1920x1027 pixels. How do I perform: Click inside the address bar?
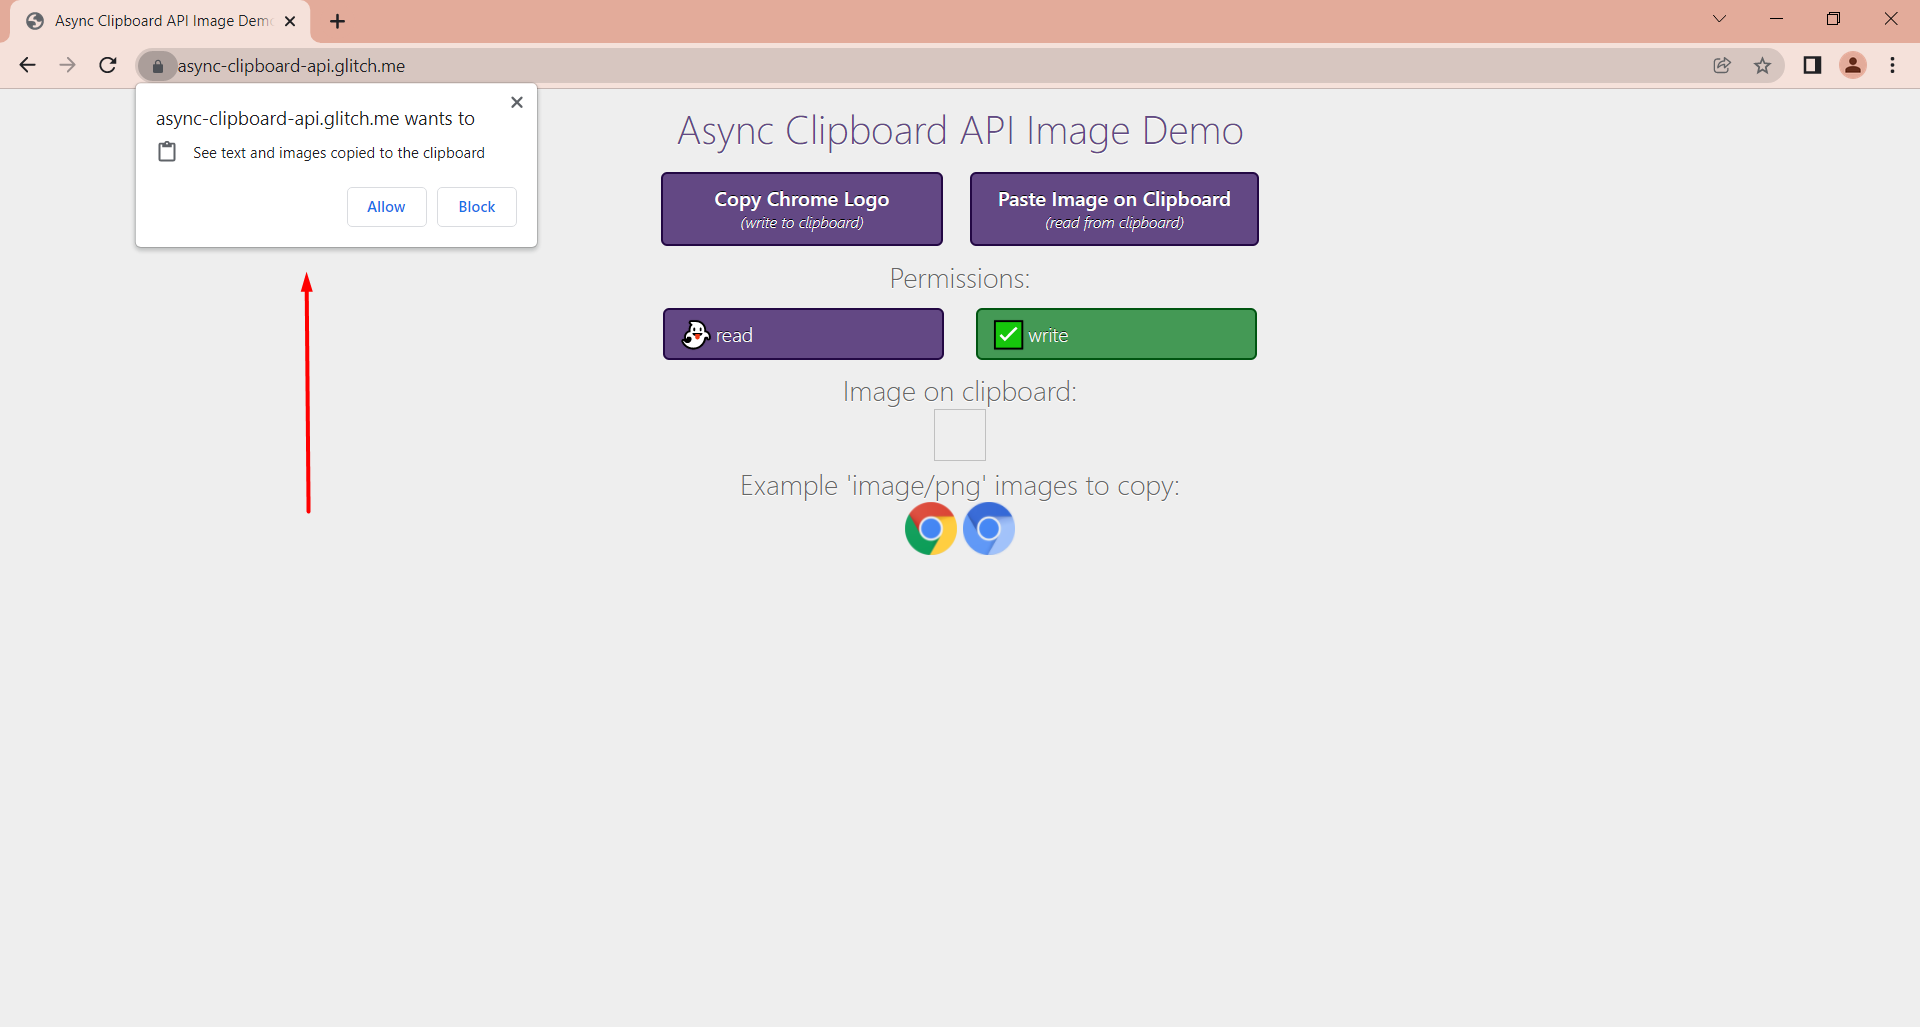(600, 66)
